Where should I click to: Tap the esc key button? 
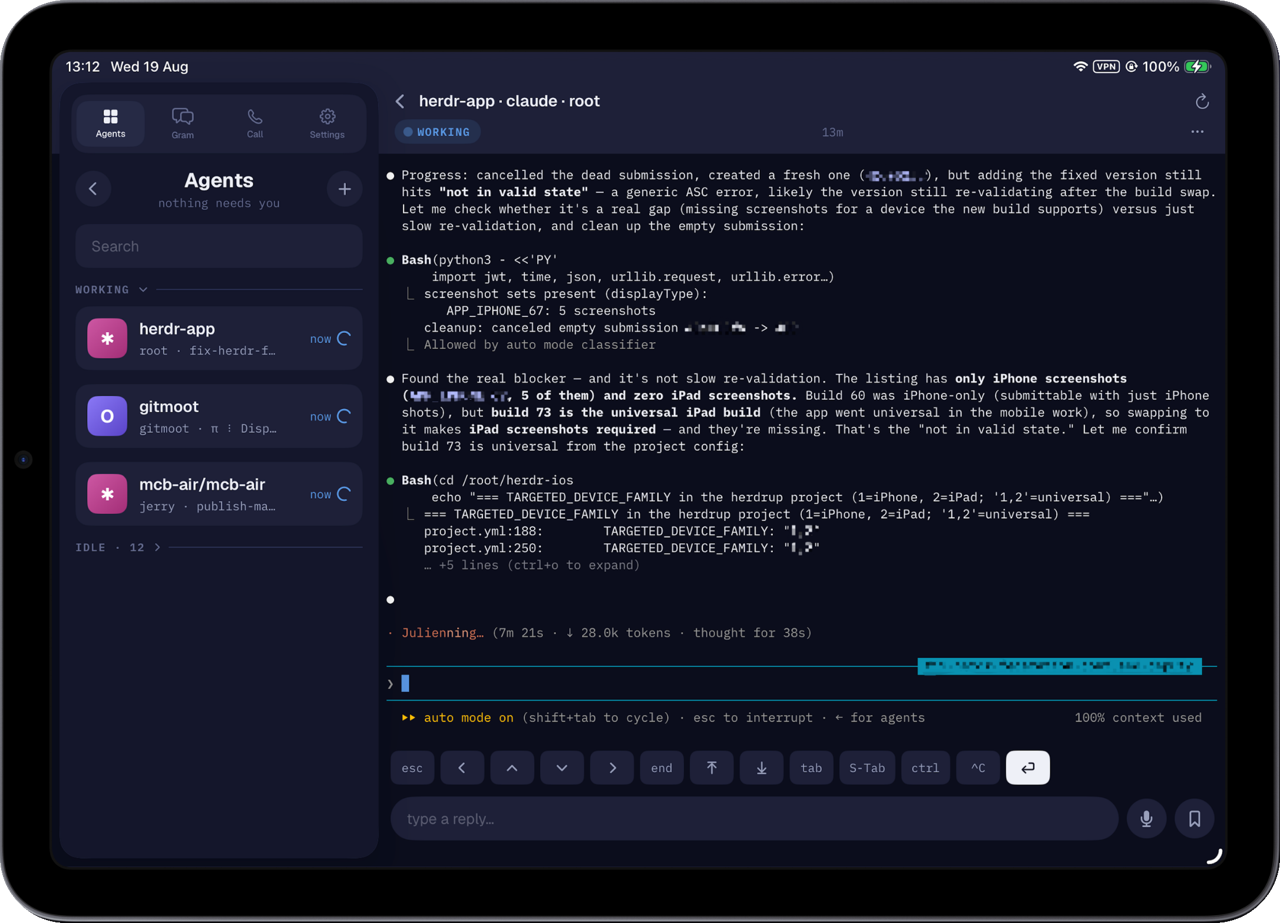coord(412,768)
